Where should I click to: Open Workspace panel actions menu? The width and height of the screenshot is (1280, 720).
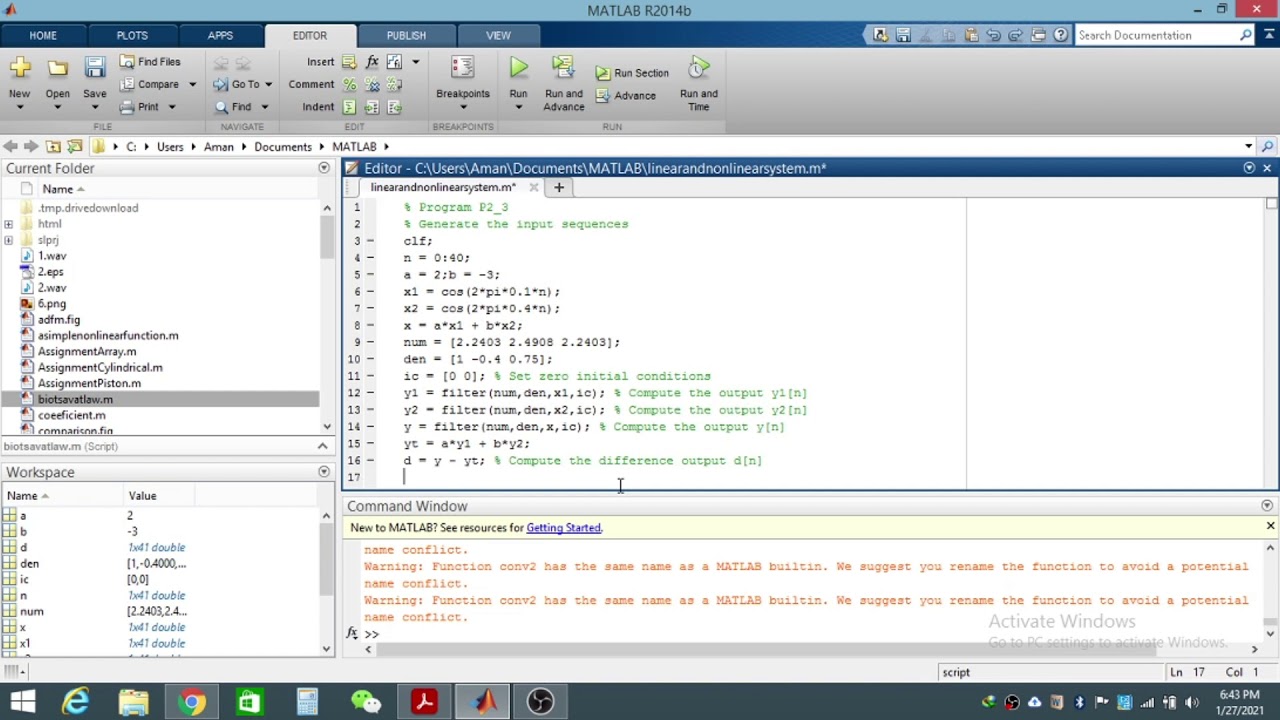[x=324, y=472]
